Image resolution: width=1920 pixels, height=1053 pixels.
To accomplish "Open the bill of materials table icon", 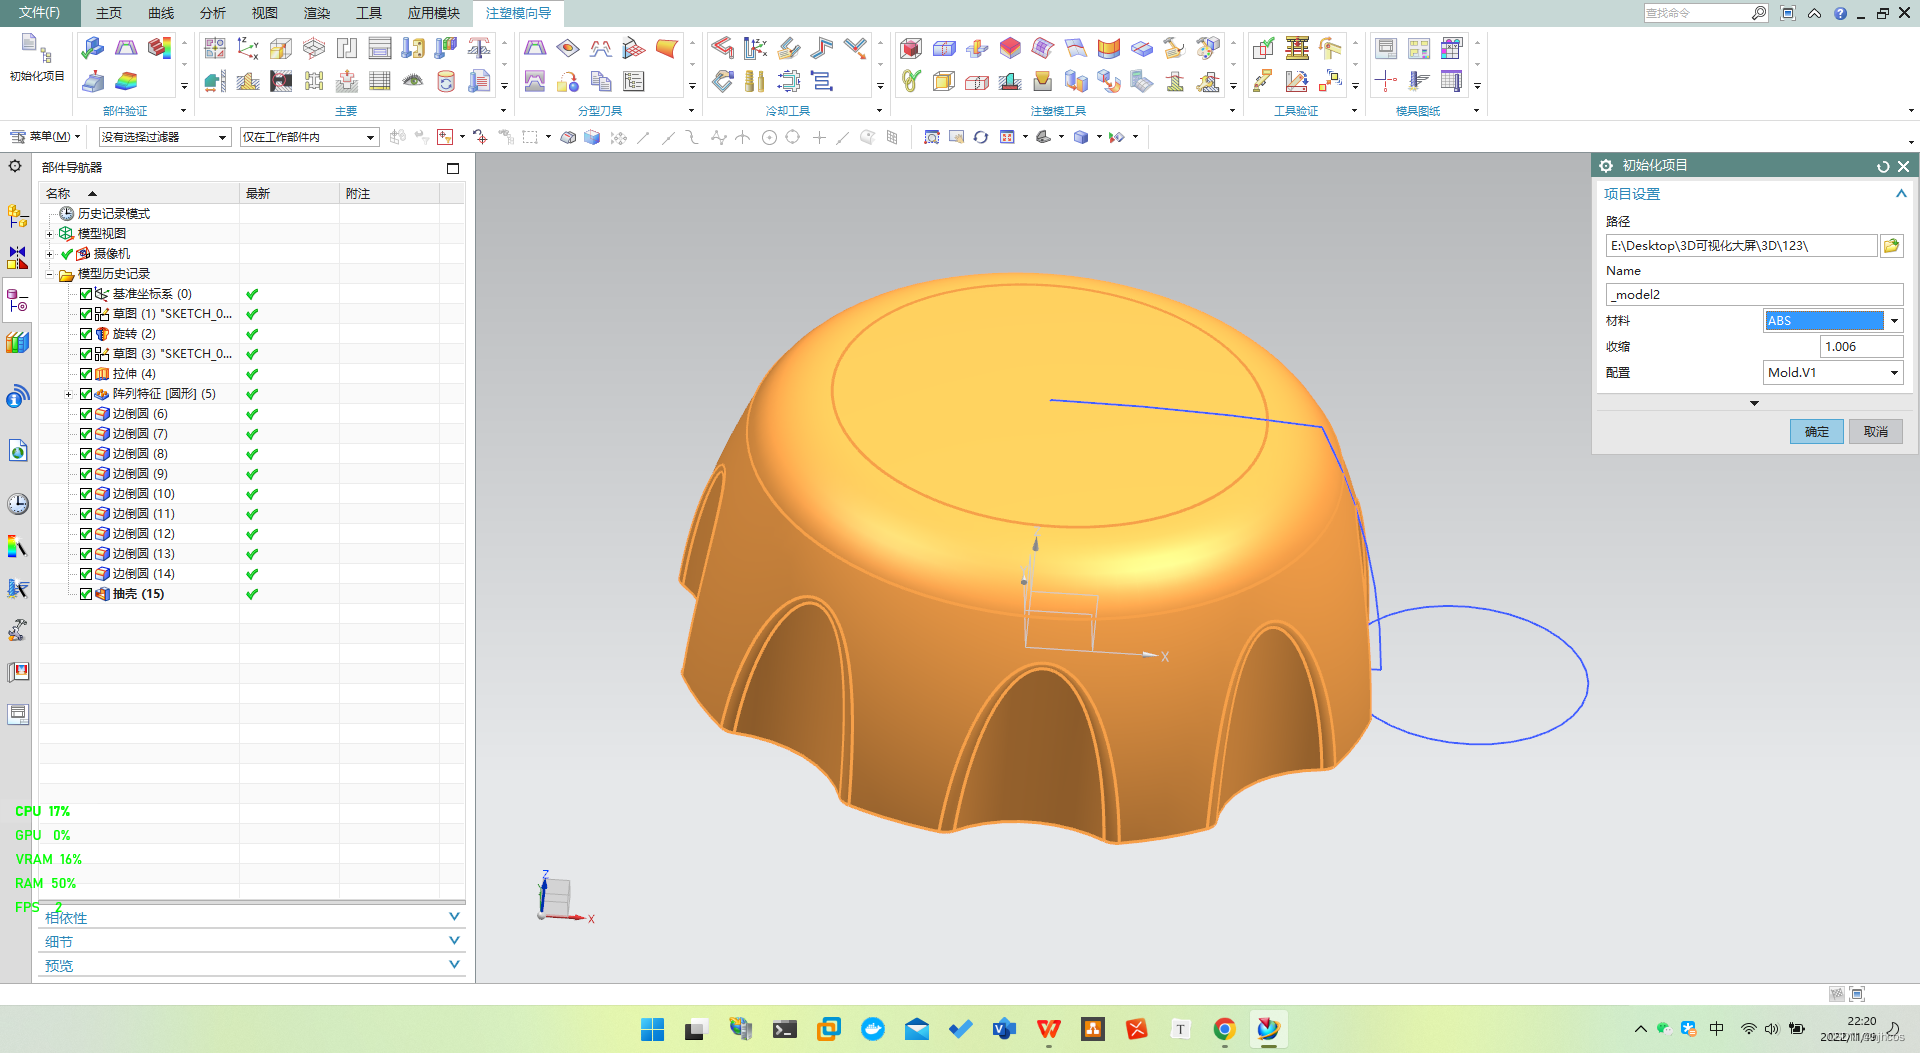I will click(380, 81).
